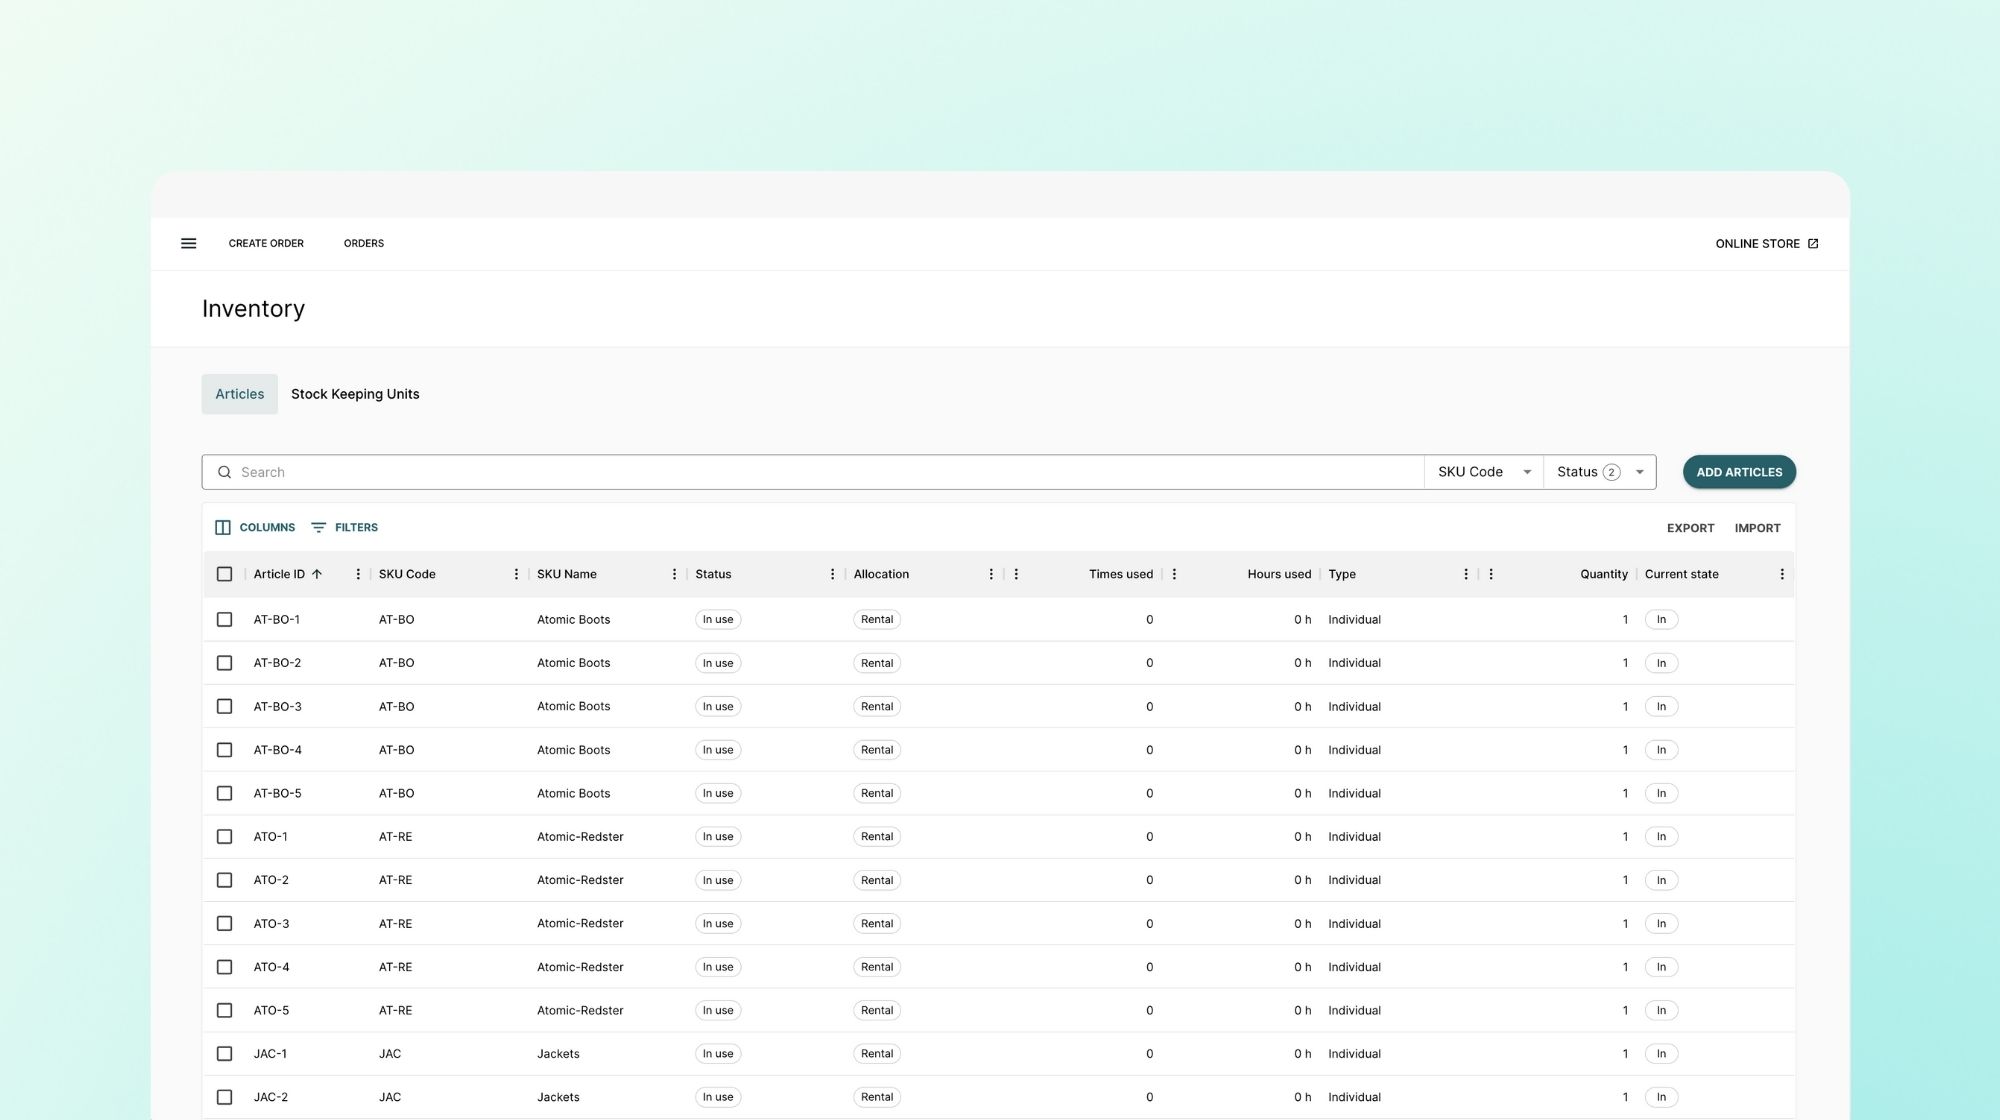The image size is (2000, 1120).
Task: Open Type column options menu
Action: (1466, 574)
